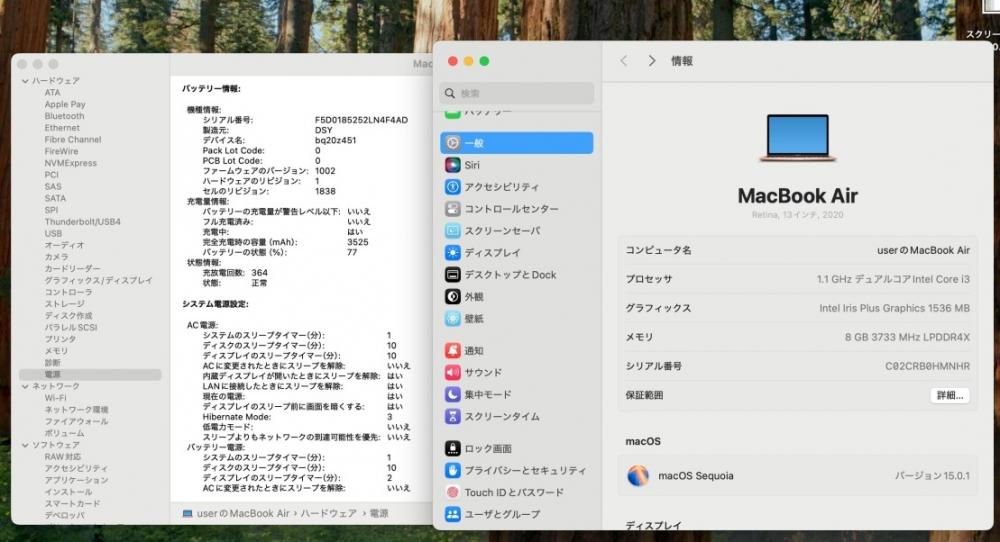Open the プライバシーとセキュリティ icon
The height and width of the screenshot is (542, 1000).
(453, 470)
